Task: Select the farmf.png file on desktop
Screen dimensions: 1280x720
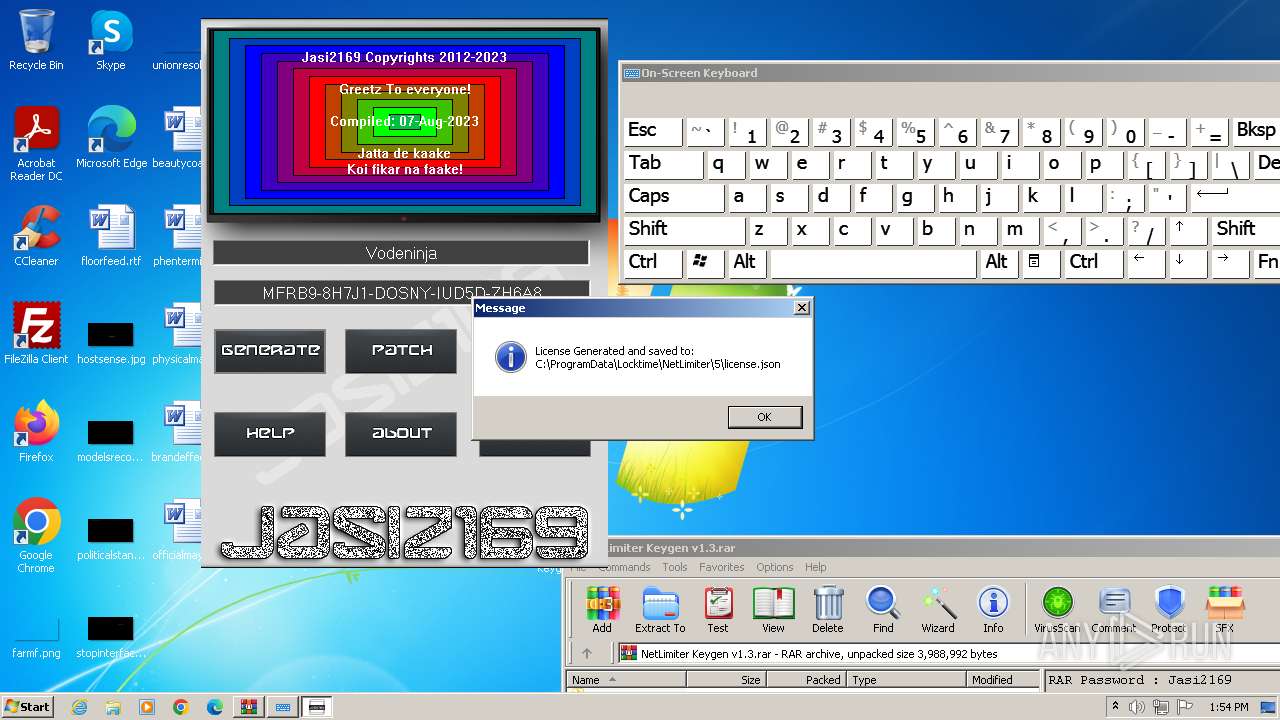Action: coord(36,640)
